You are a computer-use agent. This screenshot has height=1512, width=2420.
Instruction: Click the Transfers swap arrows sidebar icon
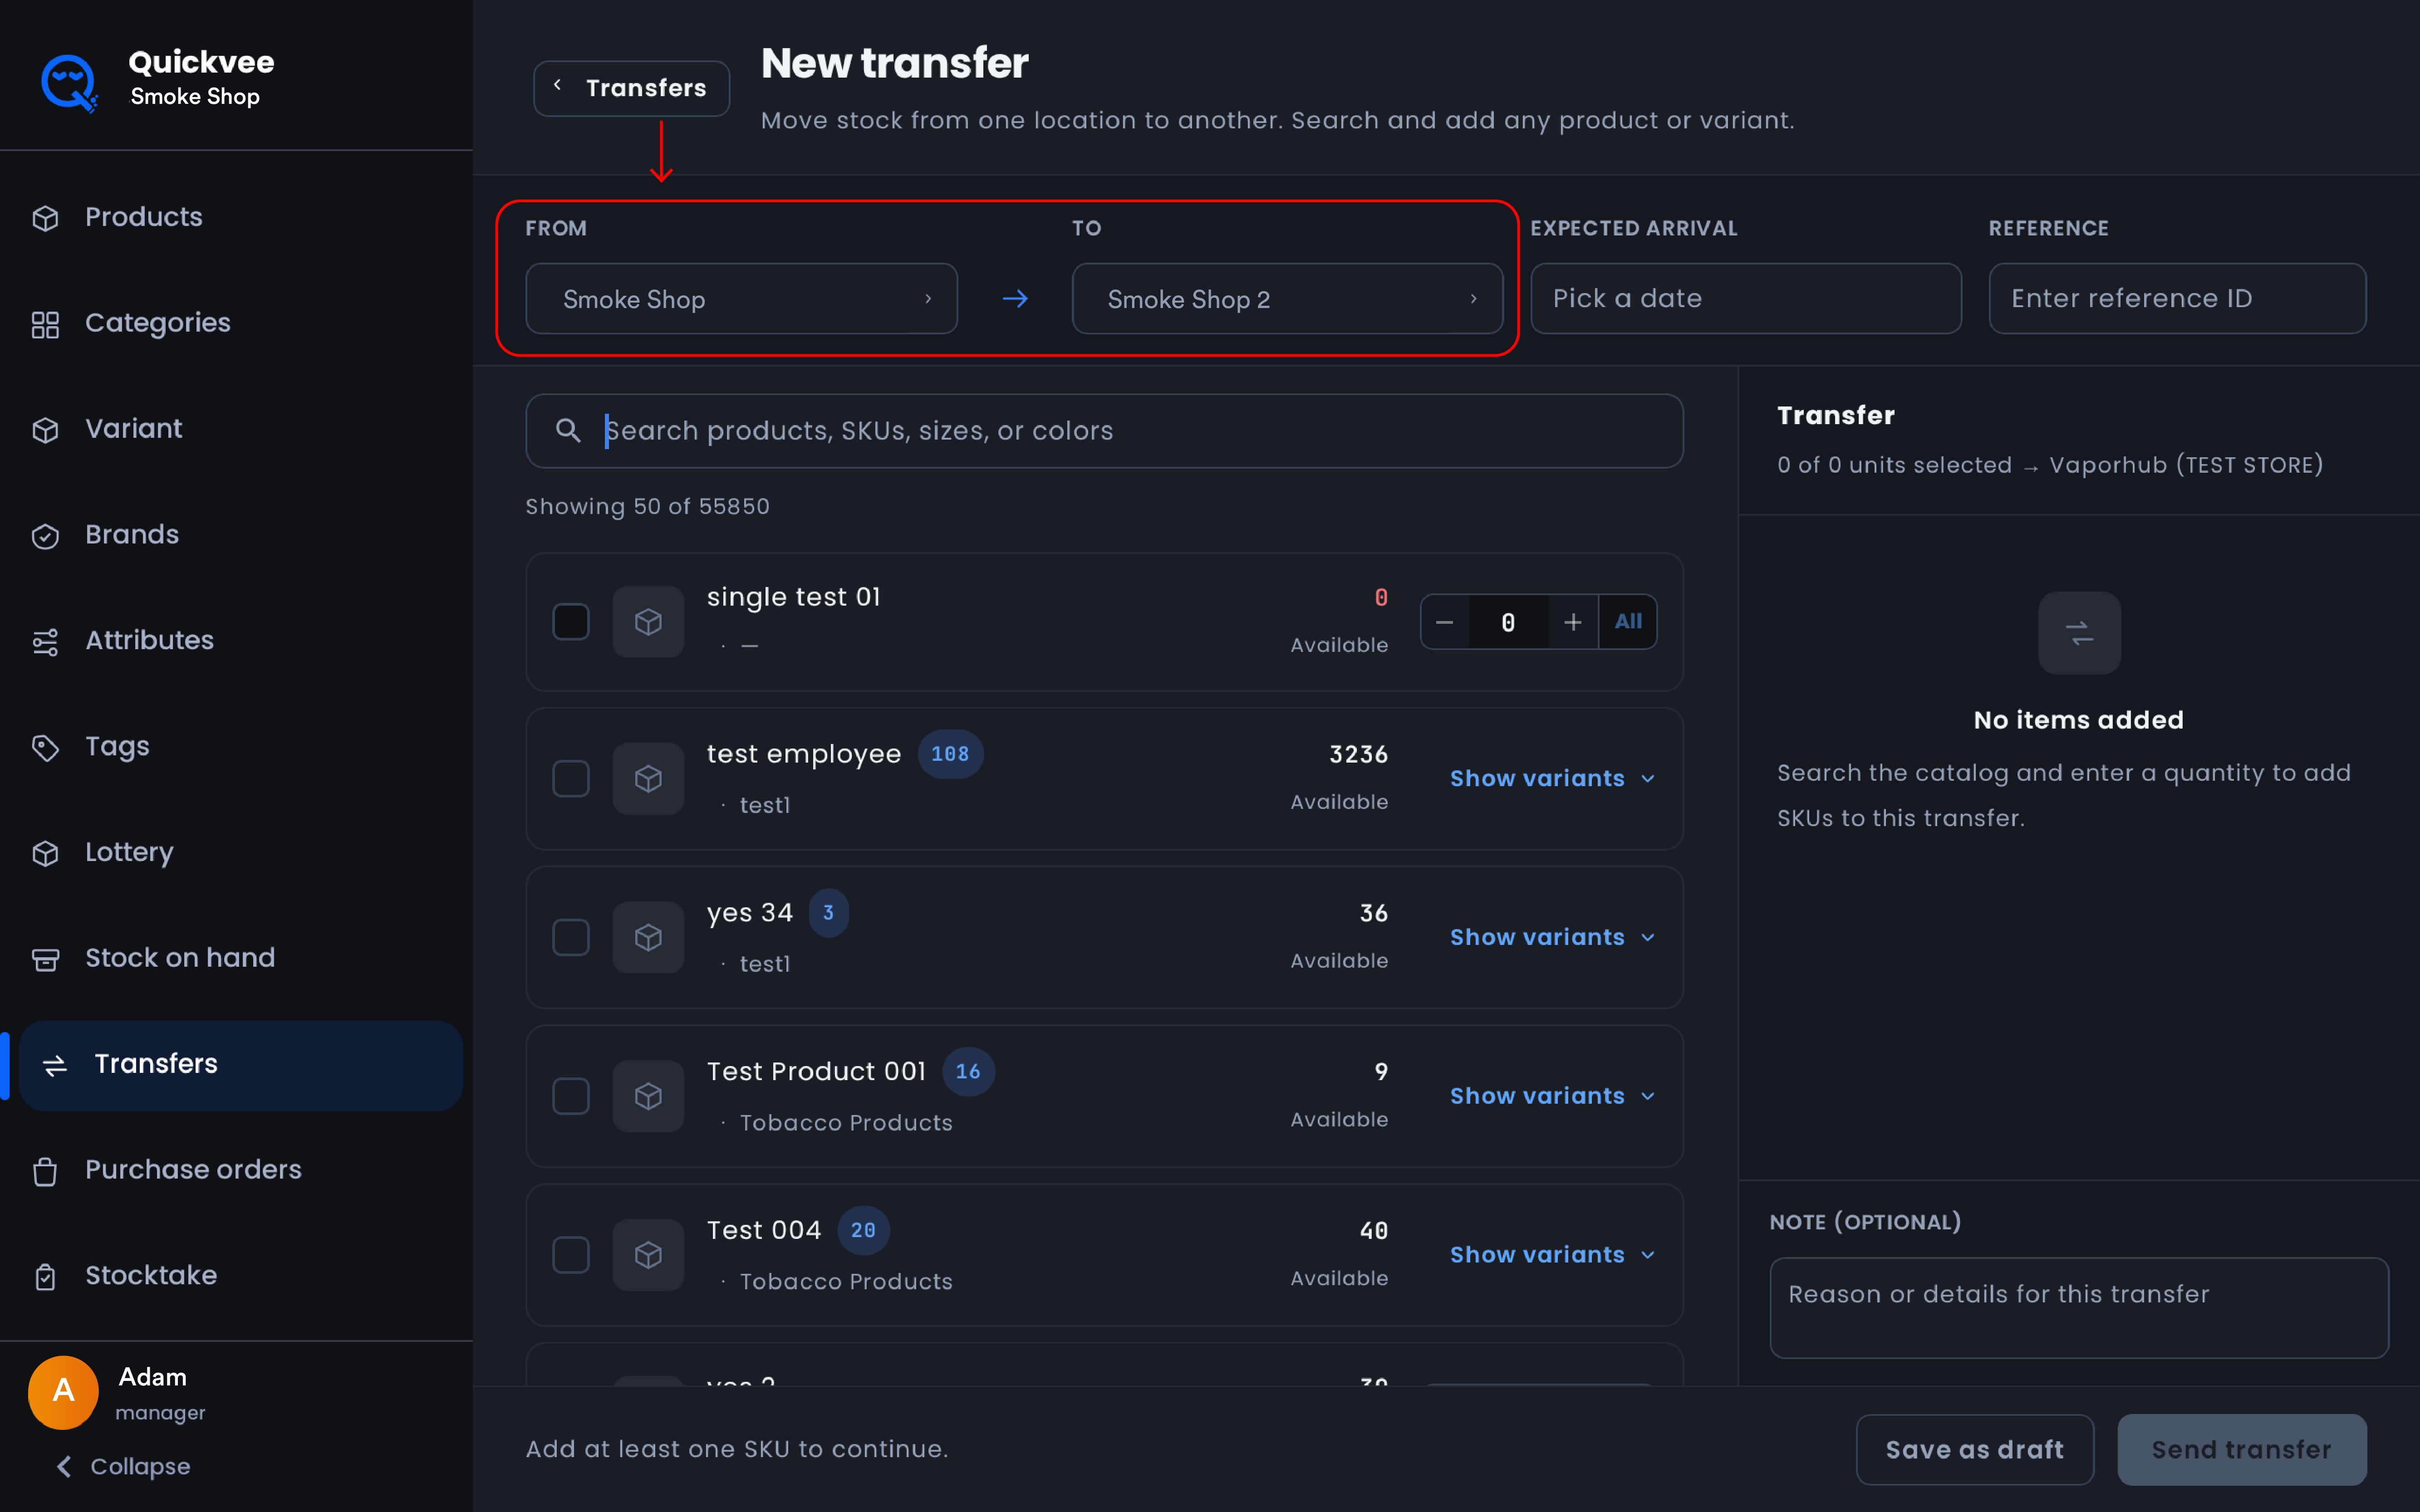(55, 1065)
